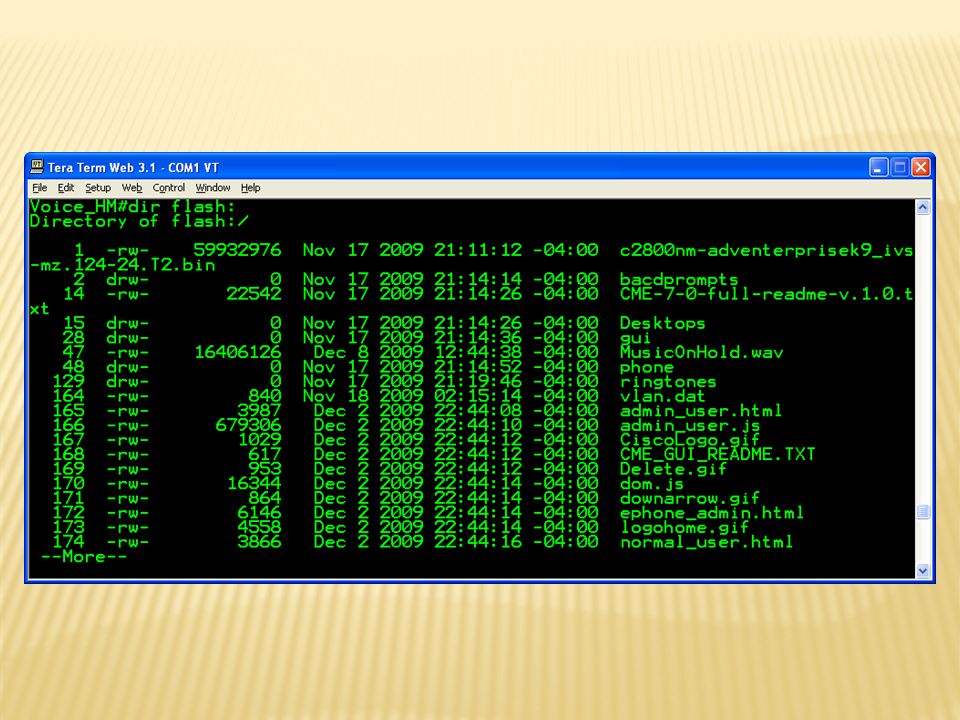
Task: Click the Tera Term icon in title bar
Action: click(37, 167)
